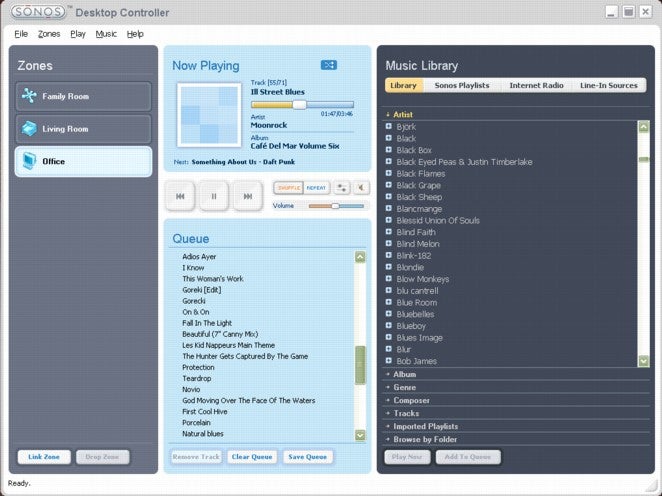This screenshot has width=662, height=496.
Task: Click the track progress slider
Action: click(x=302, y=105)
